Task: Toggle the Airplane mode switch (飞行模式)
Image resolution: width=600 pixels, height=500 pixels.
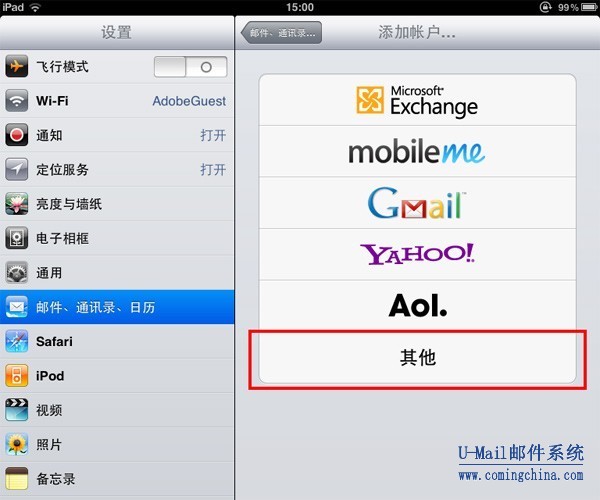Action: click(191, 67)
